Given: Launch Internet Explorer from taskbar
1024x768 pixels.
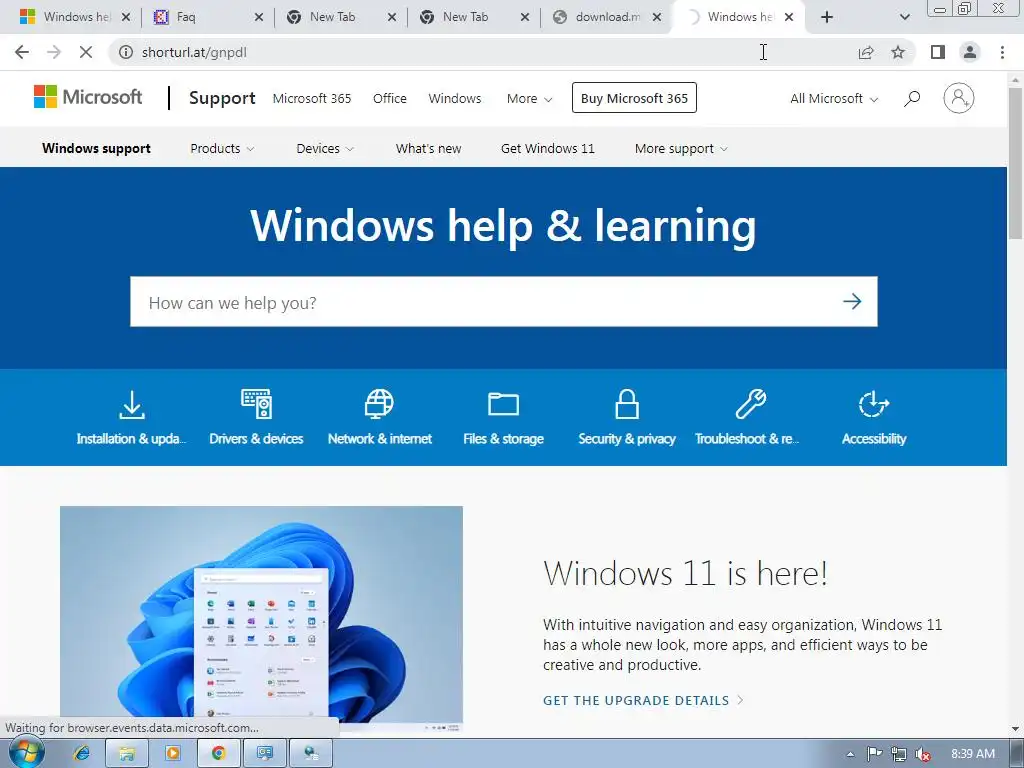Looking at the screenshot, I should tap(82, 754).
